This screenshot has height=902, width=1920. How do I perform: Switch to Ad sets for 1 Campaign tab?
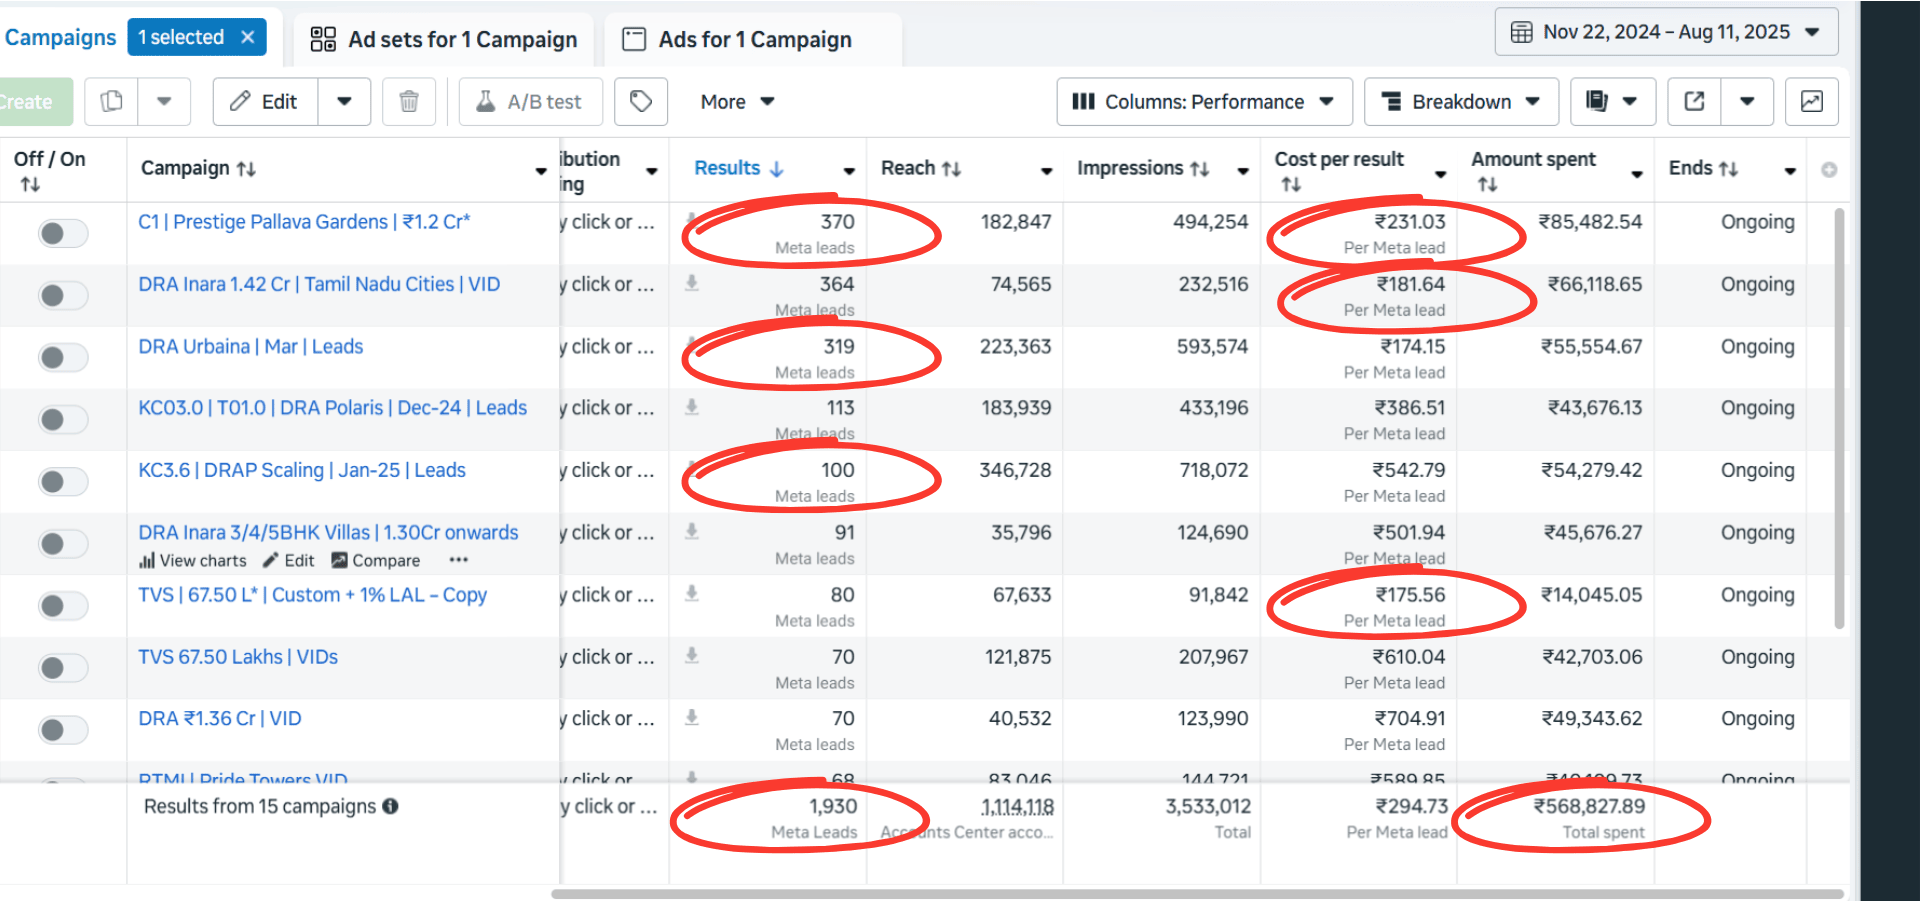click(444, 39)
